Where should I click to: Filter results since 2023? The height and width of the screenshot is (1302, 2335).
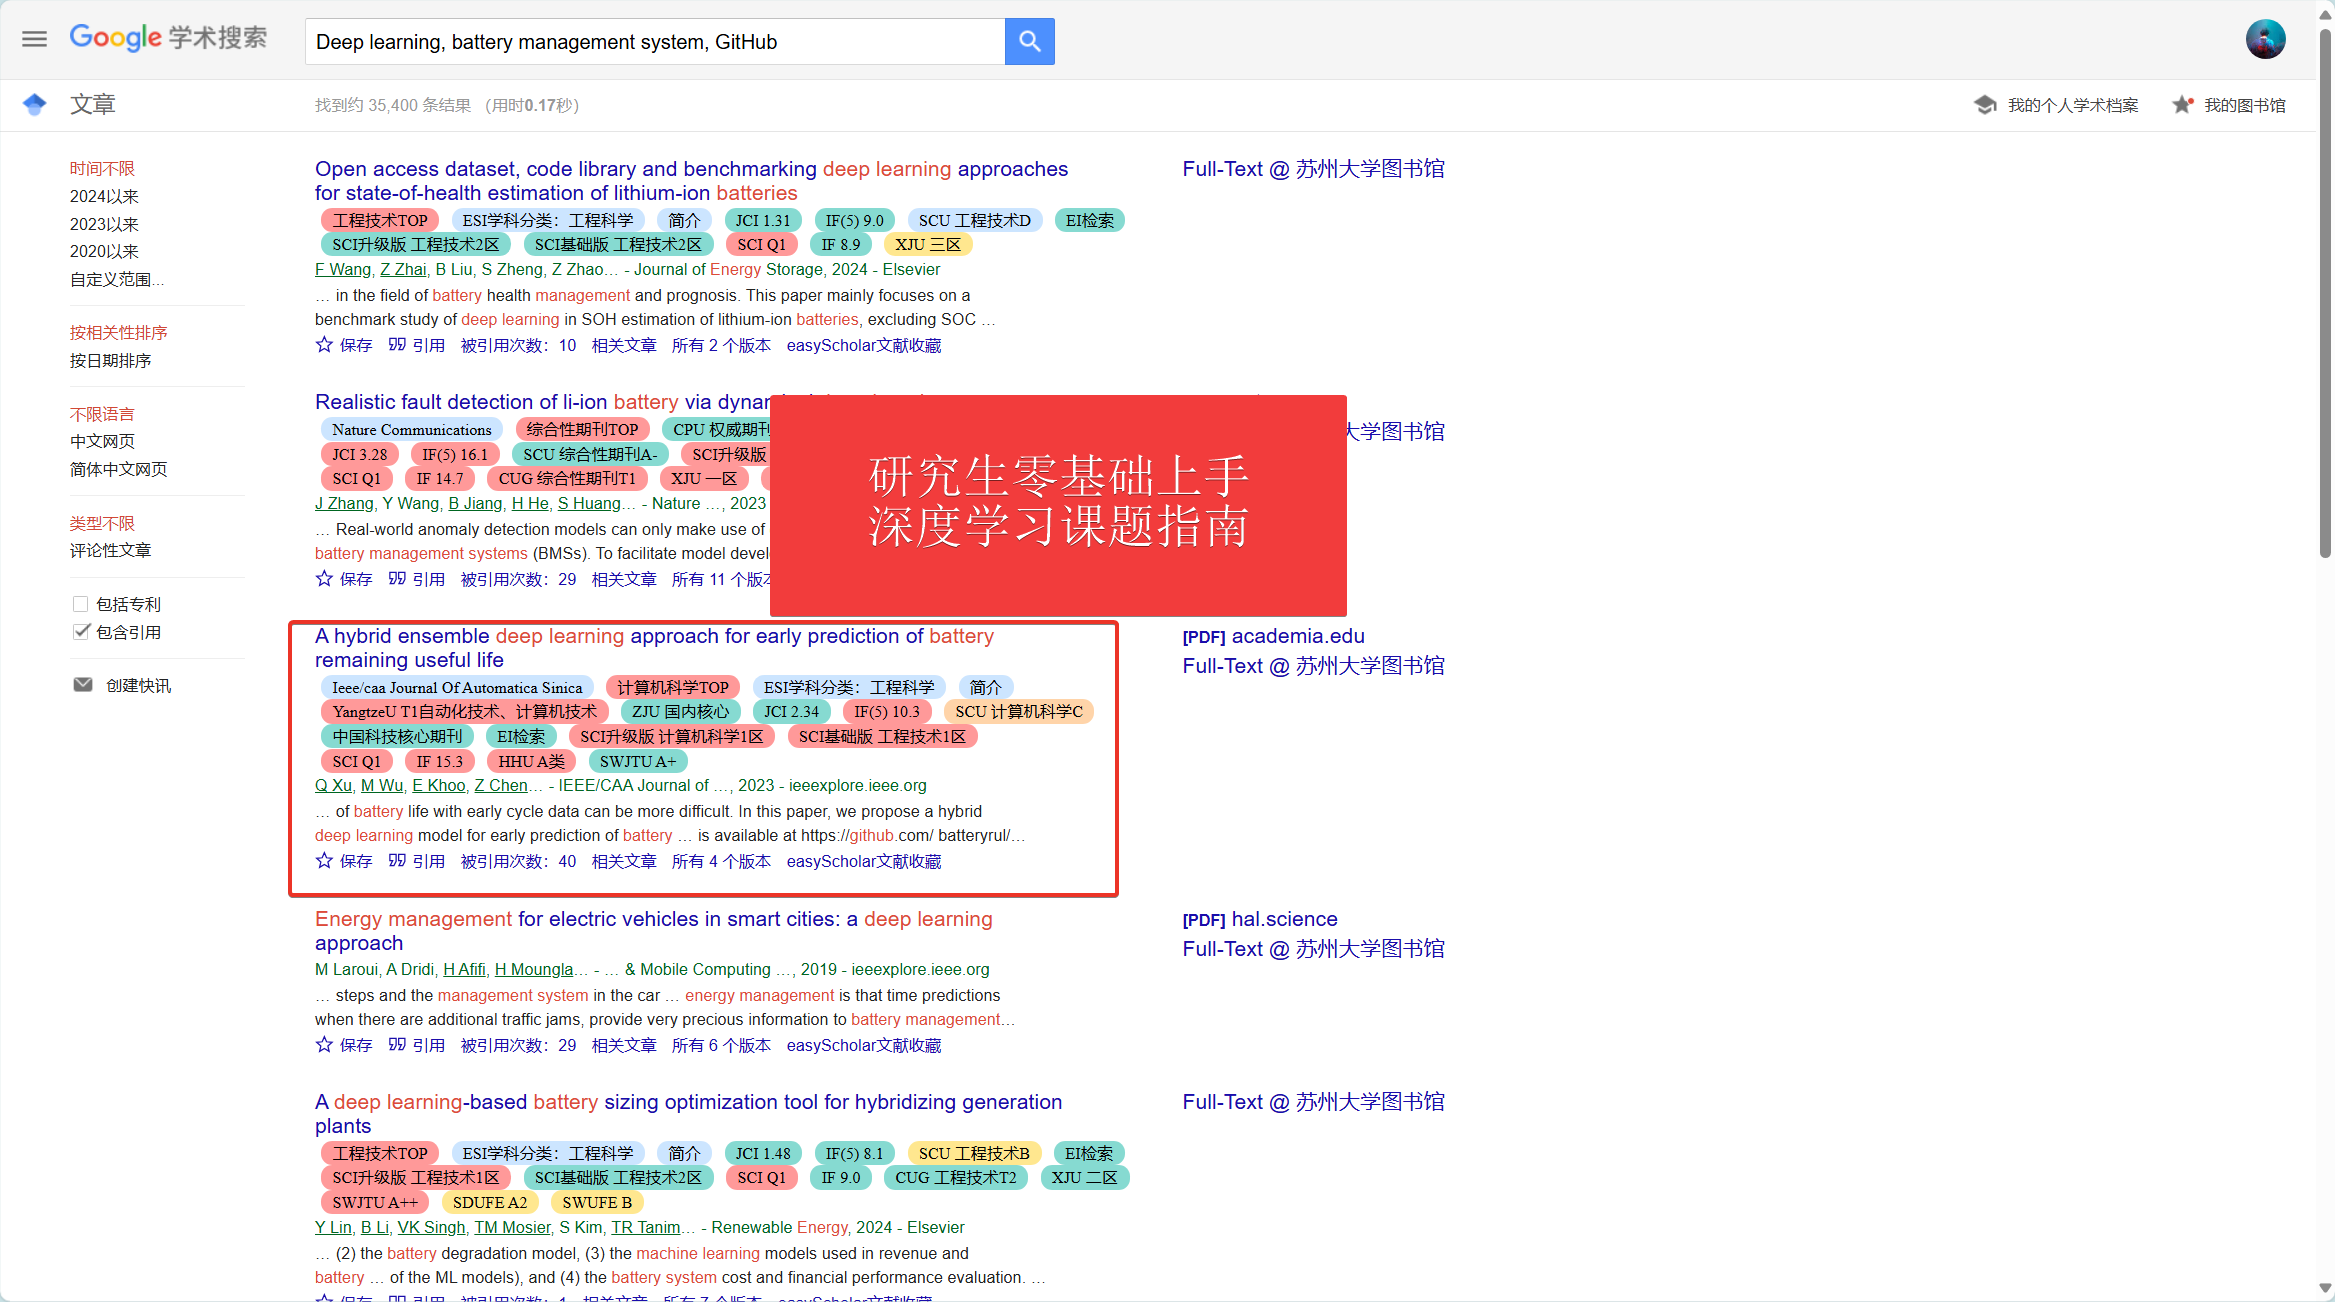pos(104,224)
